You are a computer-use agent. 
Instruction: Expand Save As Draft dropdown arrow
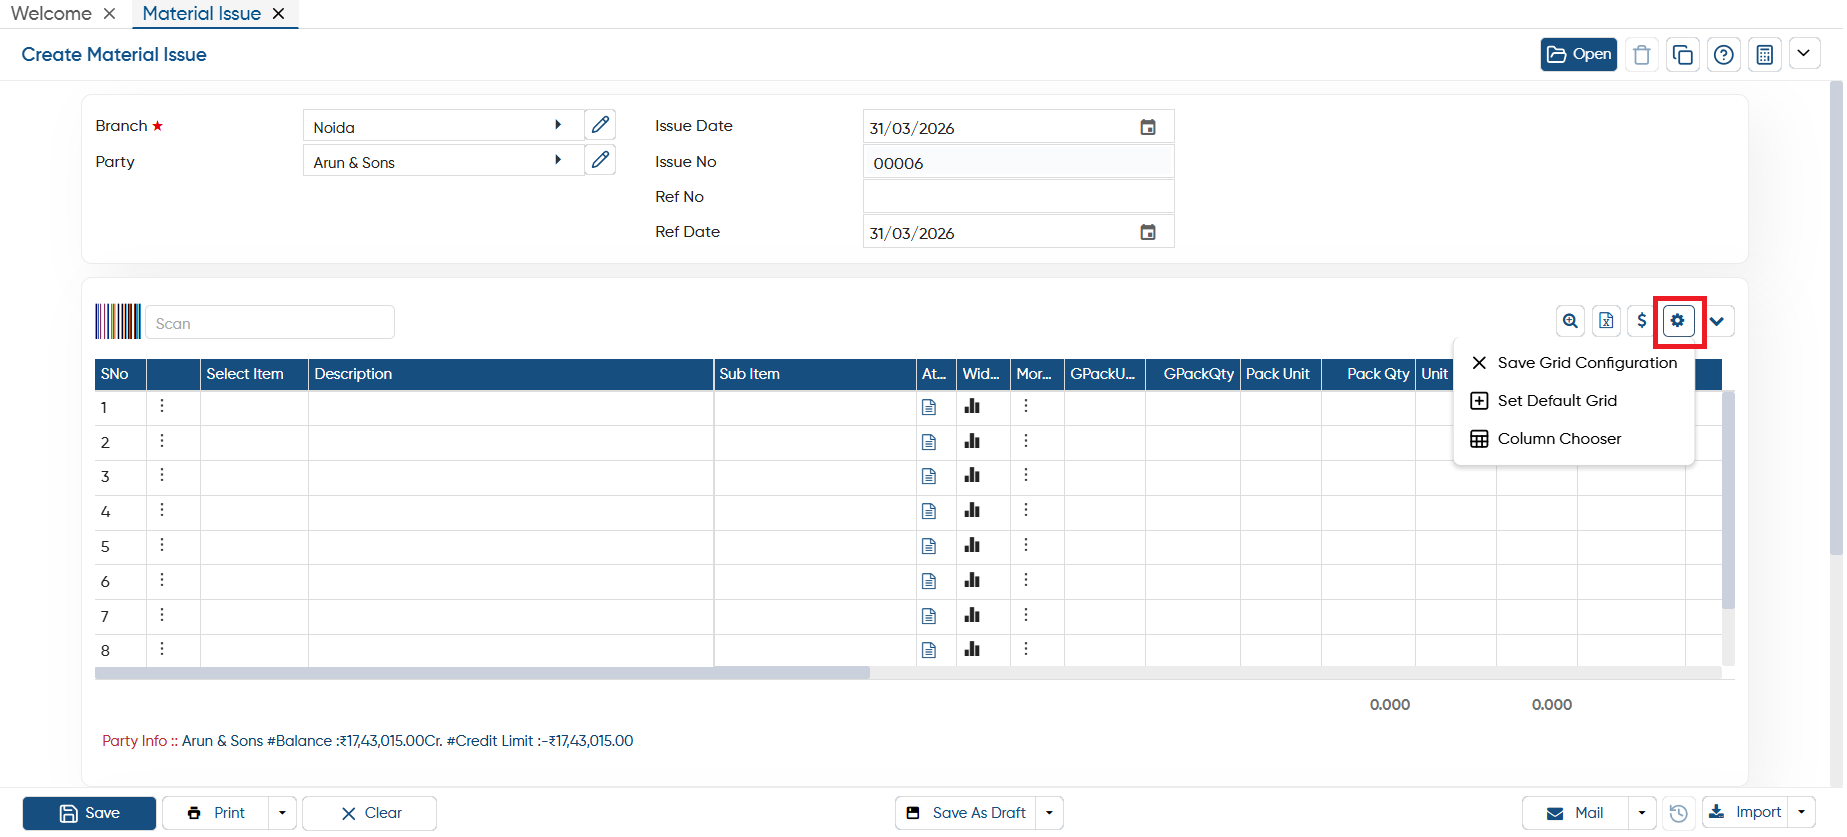click(1049, 813)
